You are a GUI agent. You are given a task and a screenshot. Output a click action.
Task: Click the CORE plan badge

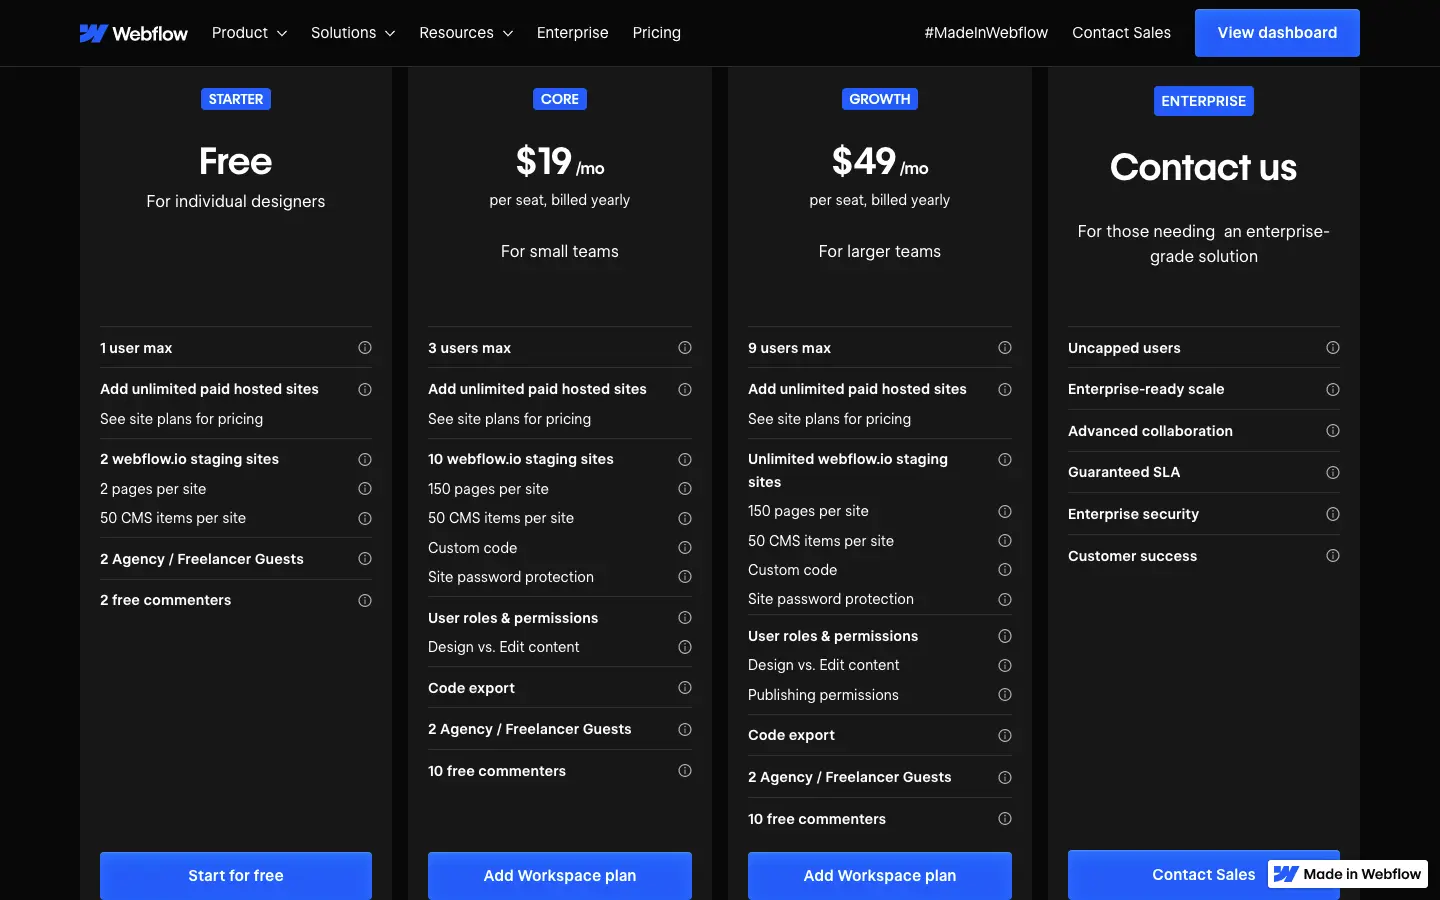click(560, 99)
